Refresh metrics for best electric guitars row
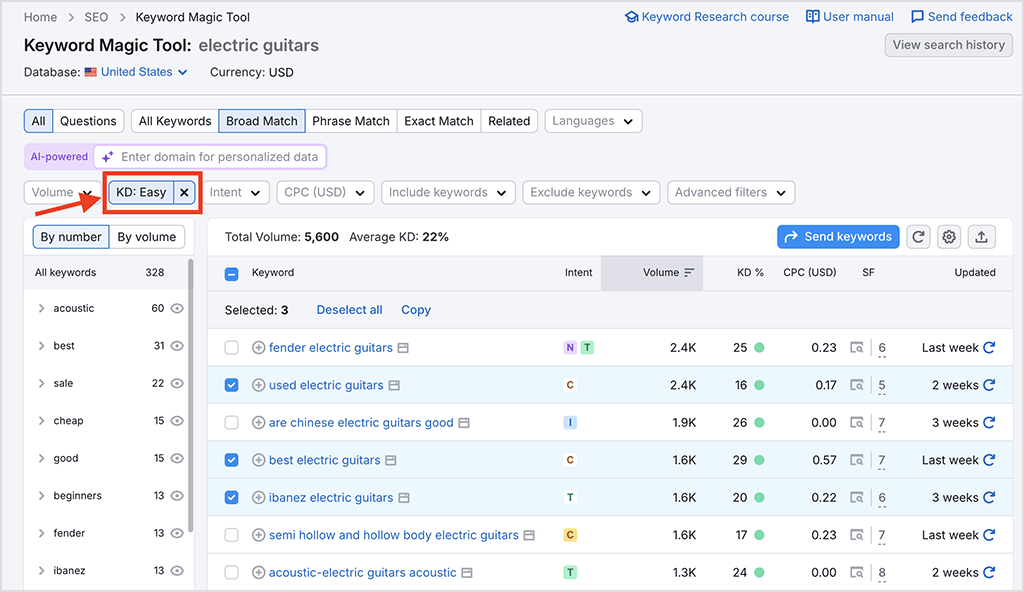Viewport: 1024px width, 592px height. pyautogui.click(x=989, y=460)
